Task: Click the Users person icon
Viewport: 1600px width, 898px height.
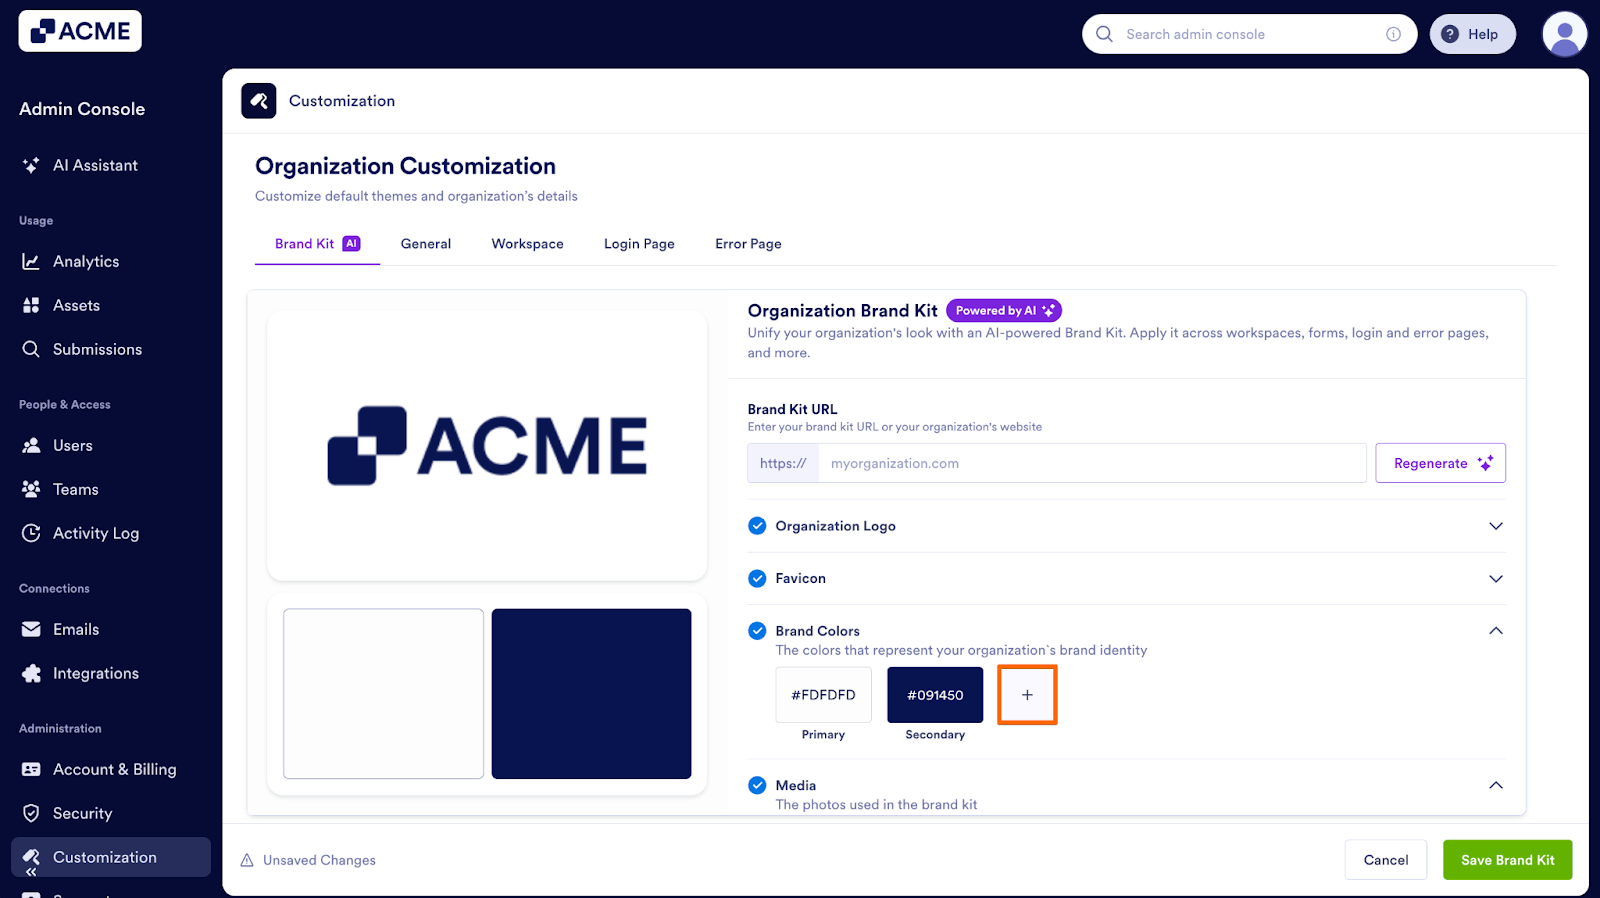Action: coord(31,445)
